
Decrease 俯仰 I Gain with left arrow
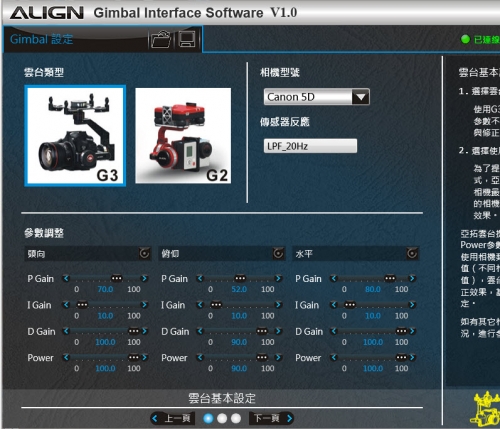200,304
